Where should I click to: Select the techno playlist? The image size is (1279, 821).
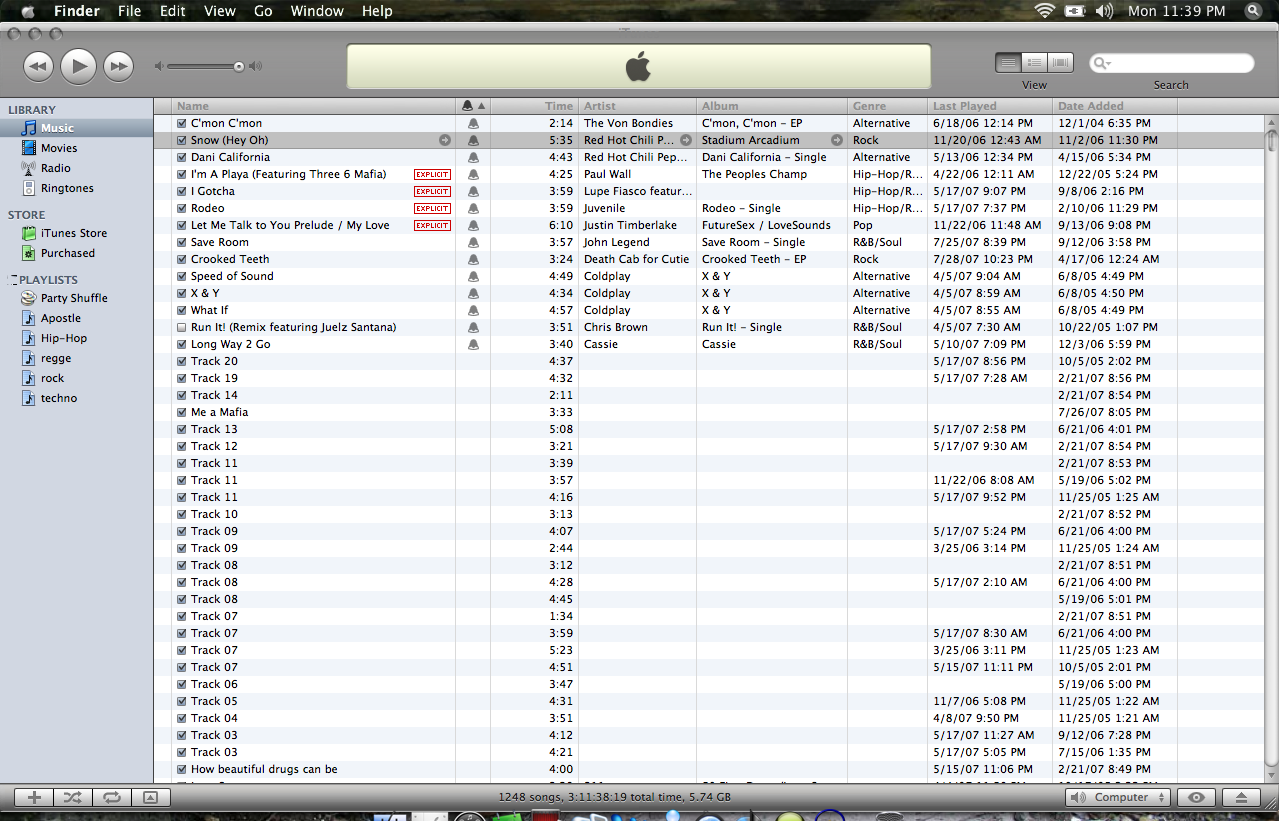[77, 398]
